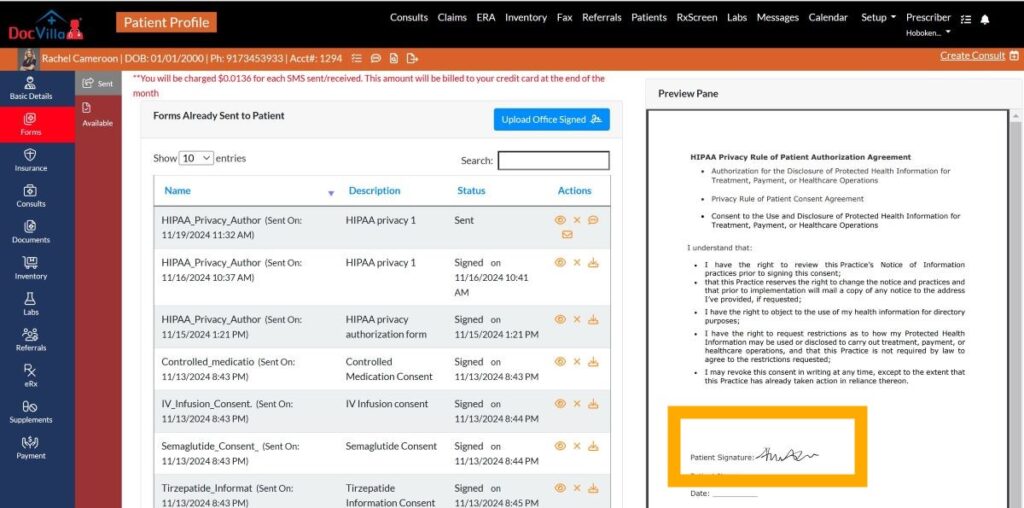Image resolution: width=1024 pixels, height=508 pixels.
Task: Remove the Controlled Medication Consent form
Action: tap(577, 362)
